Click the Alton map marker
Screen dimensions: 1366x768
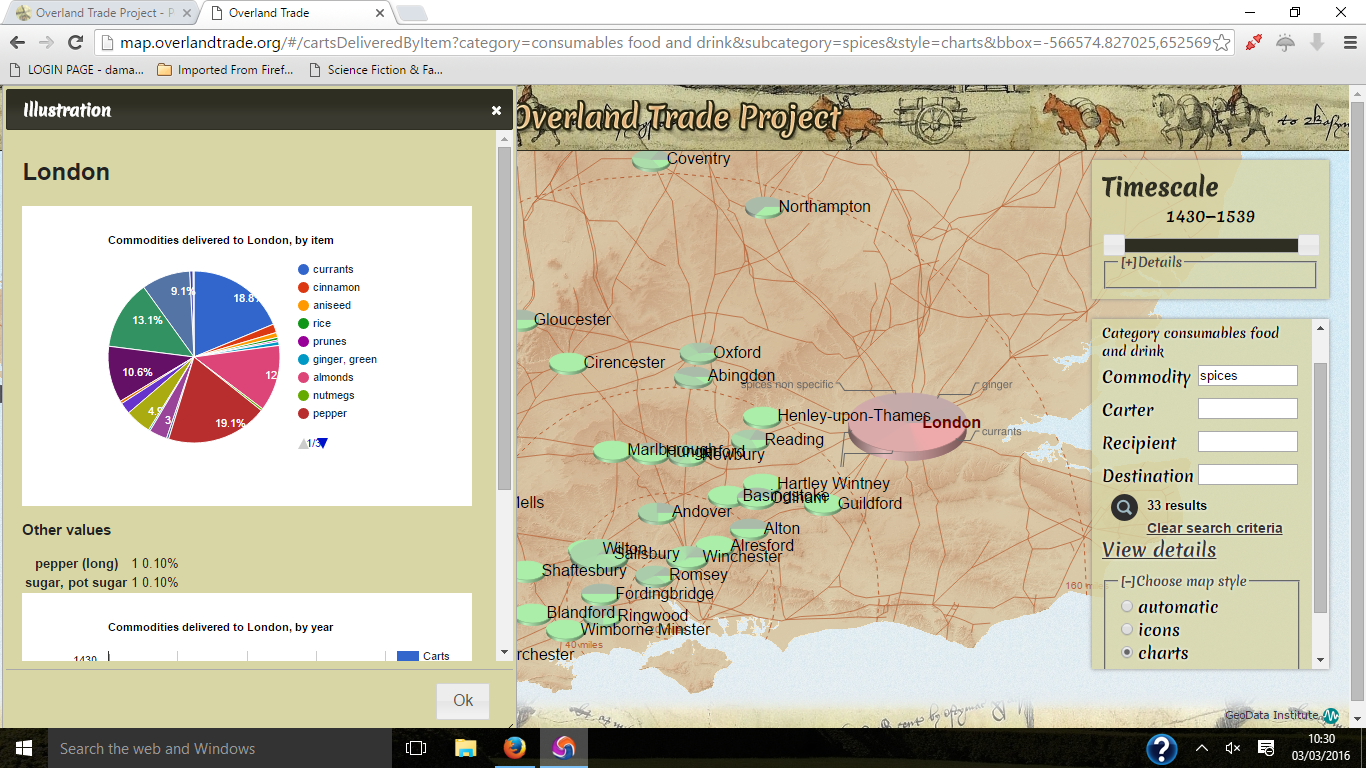pos(748,530)
